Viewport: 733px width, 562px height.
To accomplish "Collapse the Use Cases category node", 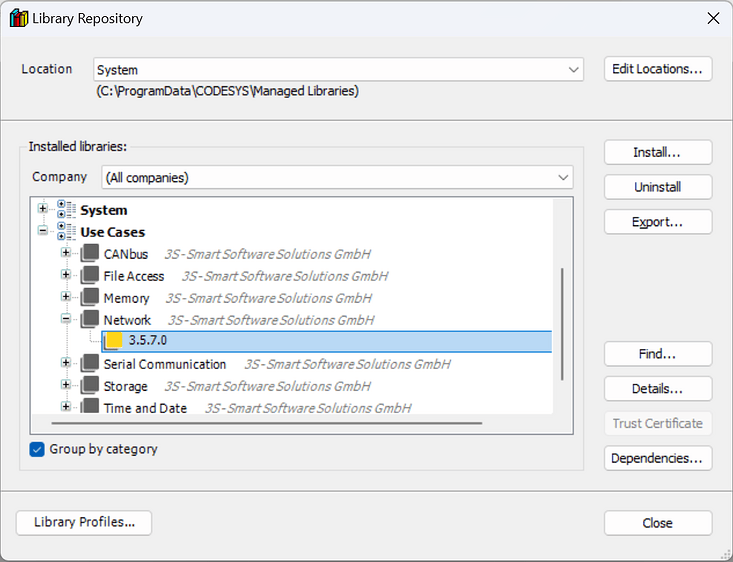I will (43, 230).
